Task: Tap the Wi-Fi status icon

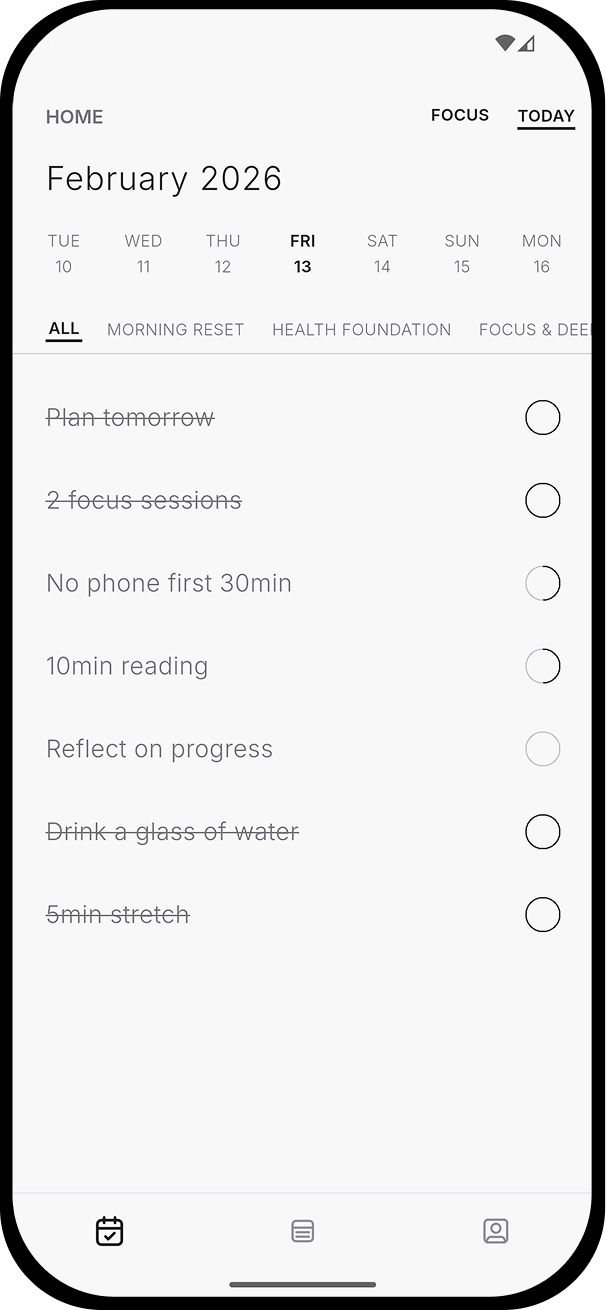Action: [504, 40]
